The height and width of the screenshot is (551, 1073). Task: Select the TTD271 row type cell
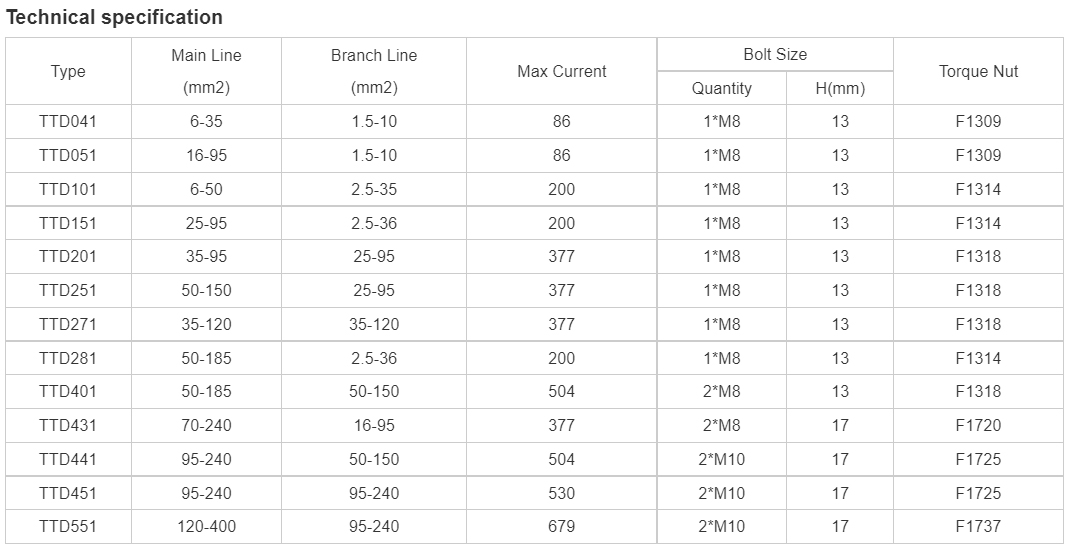click(x=68, y=324)
